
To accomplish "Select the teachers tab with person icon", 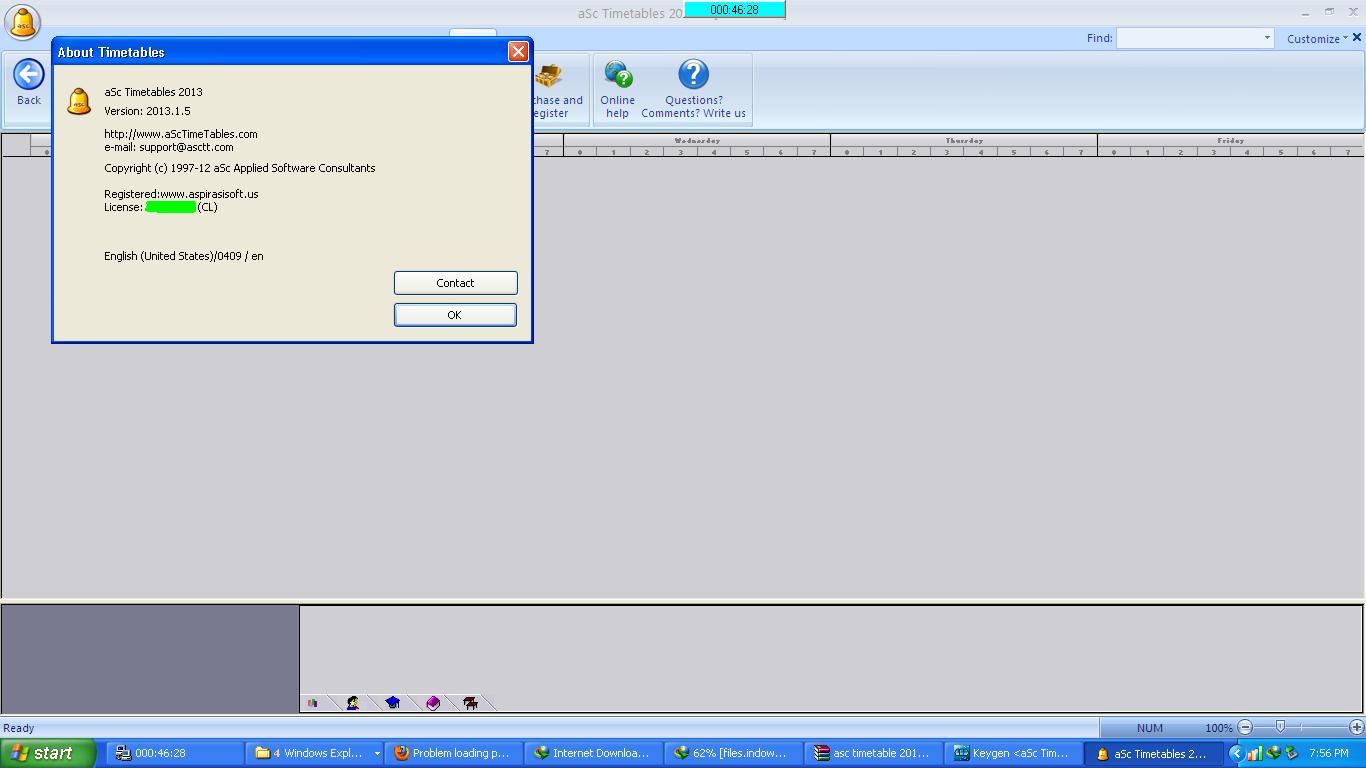I will (353, 703).
